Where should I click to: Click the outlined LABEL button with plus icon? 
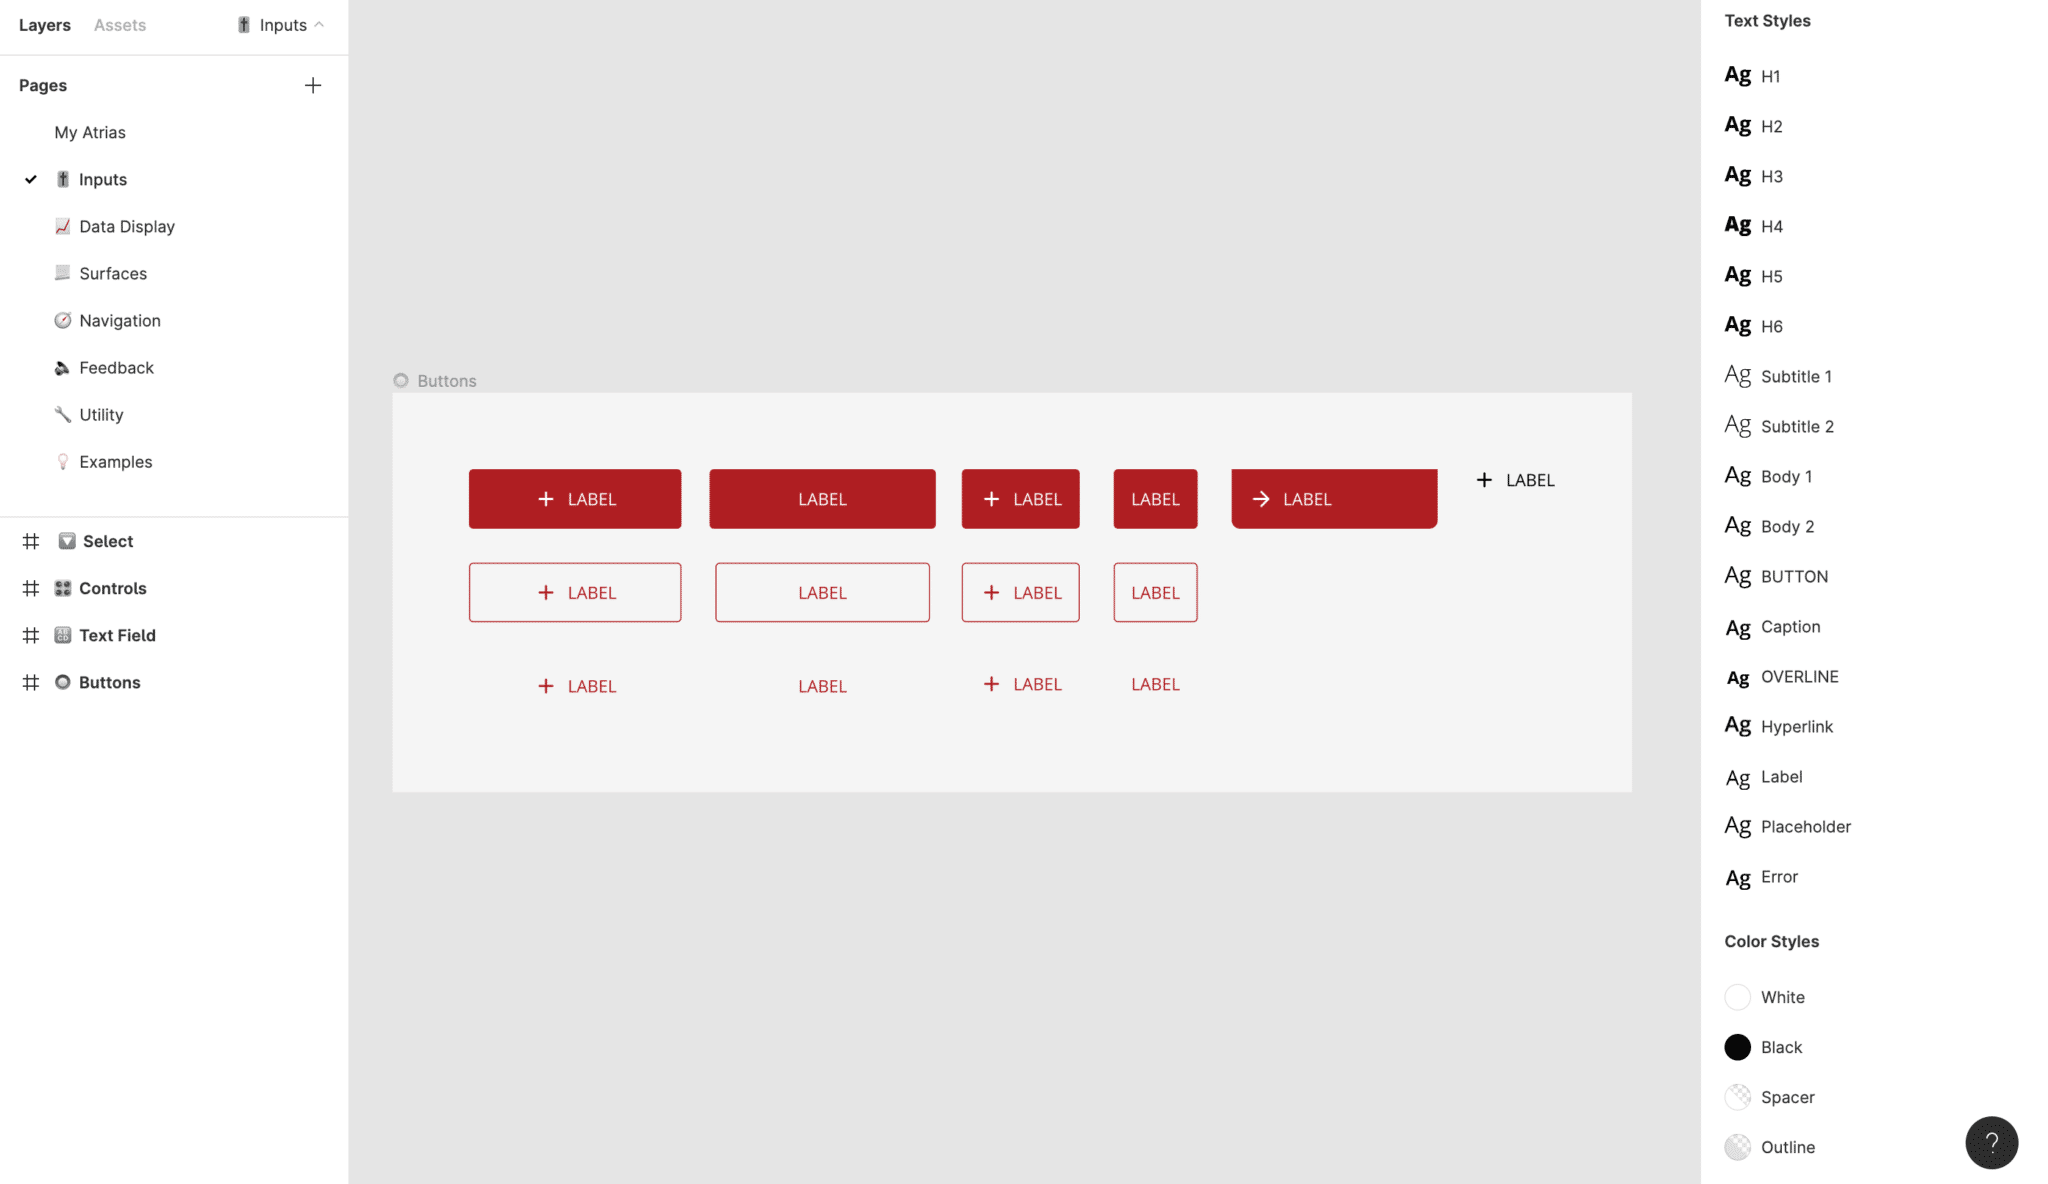(x=575, y=592)
